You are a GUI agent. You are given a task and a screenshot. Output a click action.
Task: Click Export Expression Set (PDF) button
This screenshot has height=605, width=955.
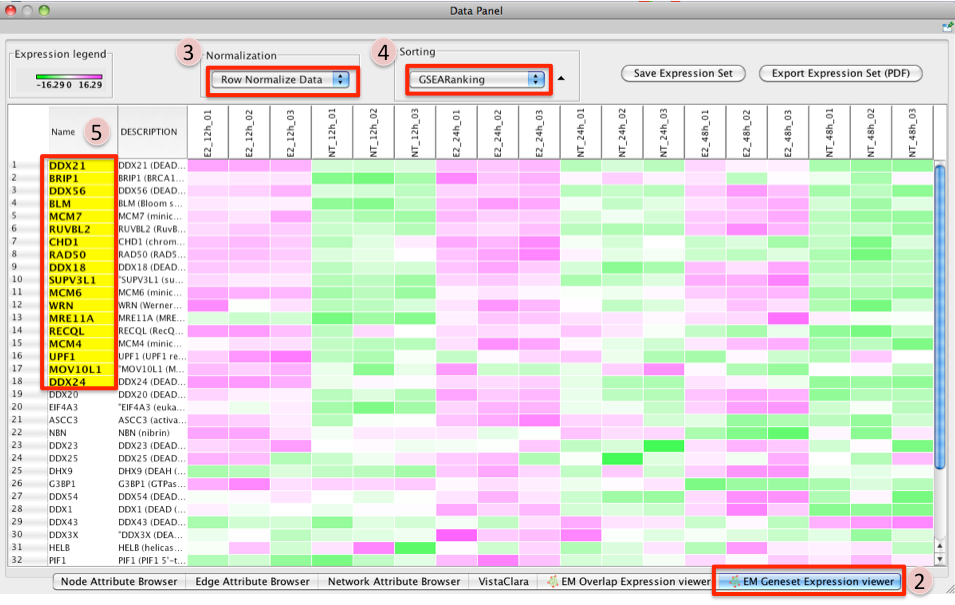coord(840,73)
